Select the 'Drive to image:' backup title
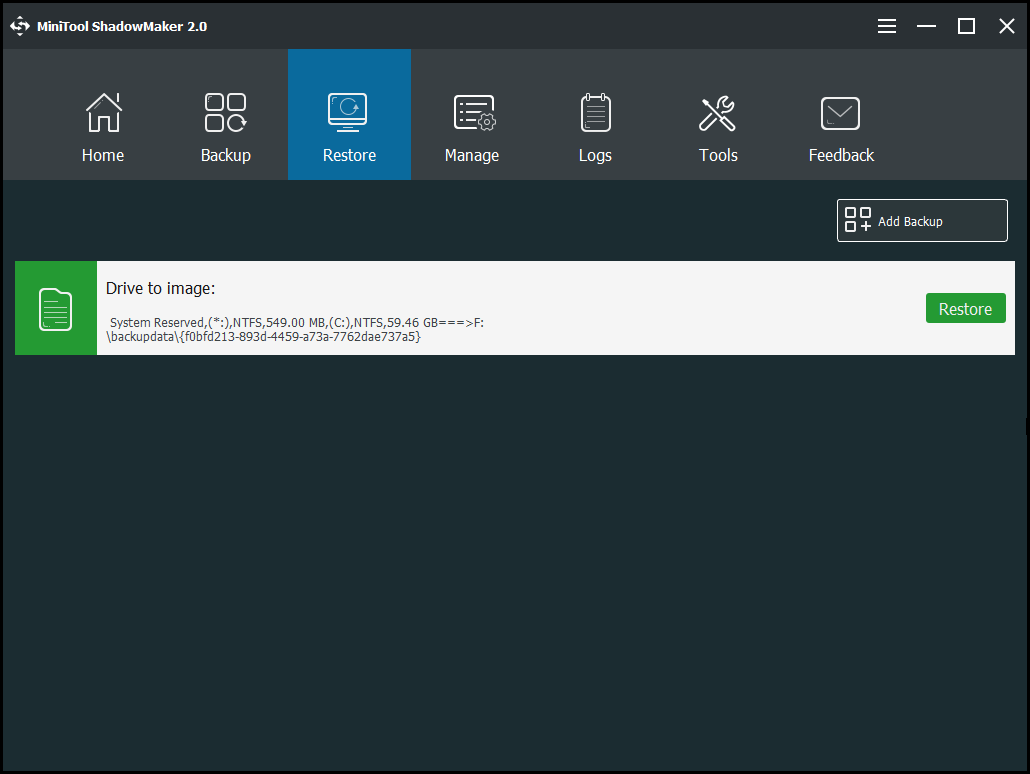 click(161, 289)
